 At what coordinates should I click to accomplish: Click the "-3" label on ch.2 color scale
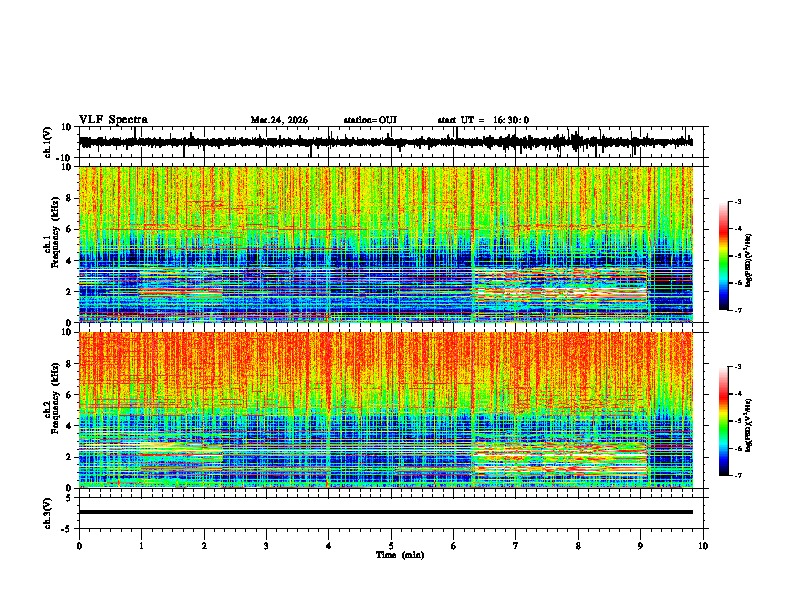(738, 367)
